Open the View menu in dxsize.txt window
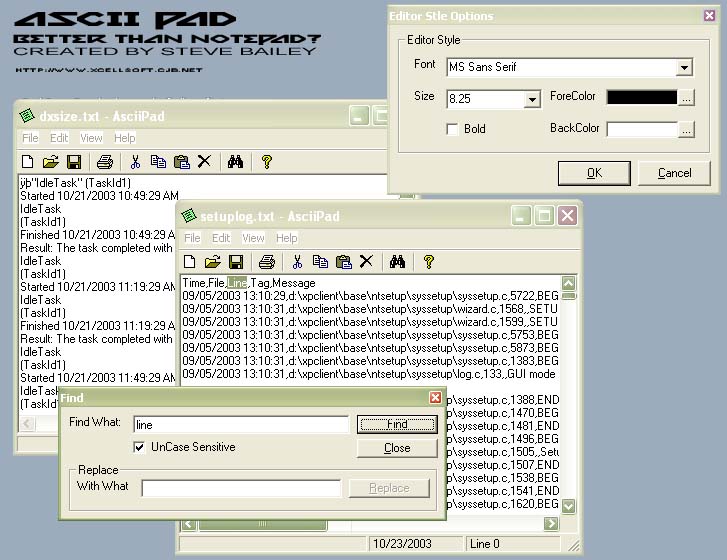The width and height of the screenshot is (727, 560). coord(91,138)
